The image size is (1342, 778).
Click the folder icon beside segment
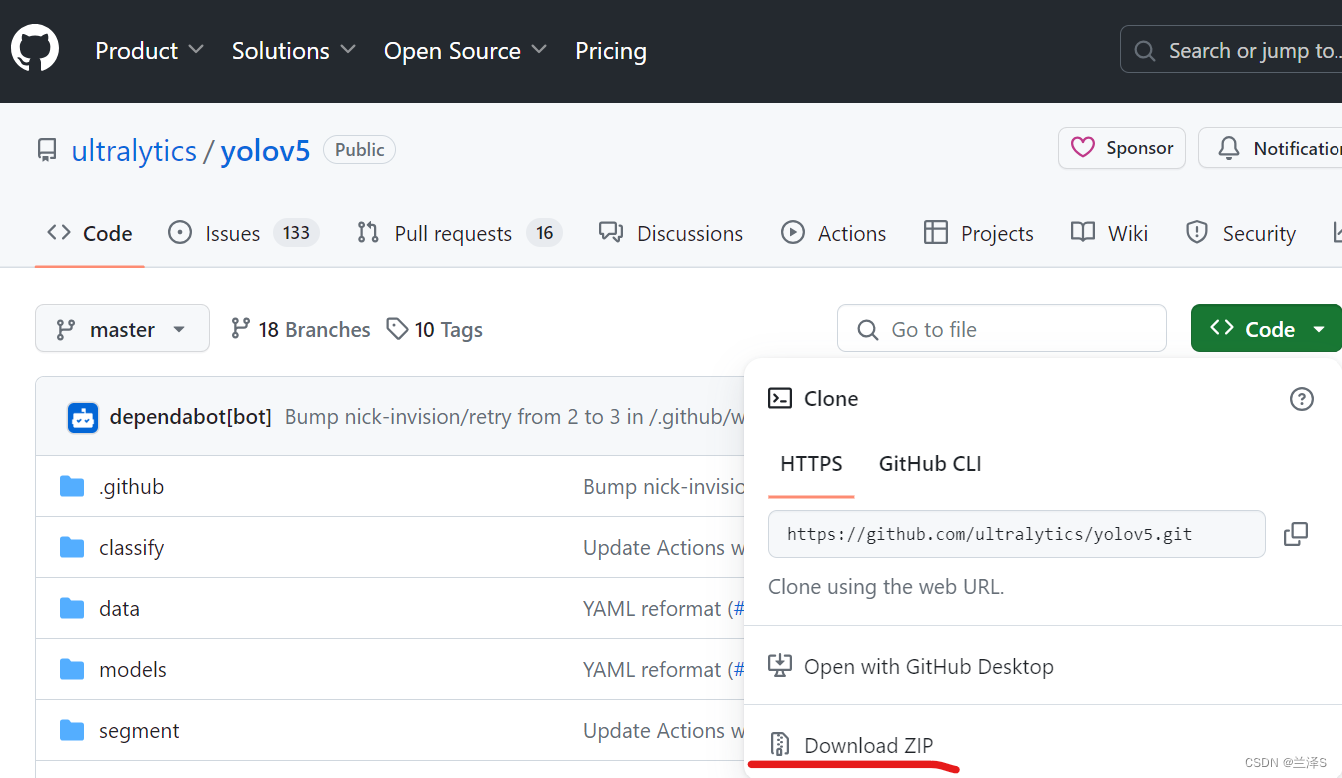(x=72, y=731)
